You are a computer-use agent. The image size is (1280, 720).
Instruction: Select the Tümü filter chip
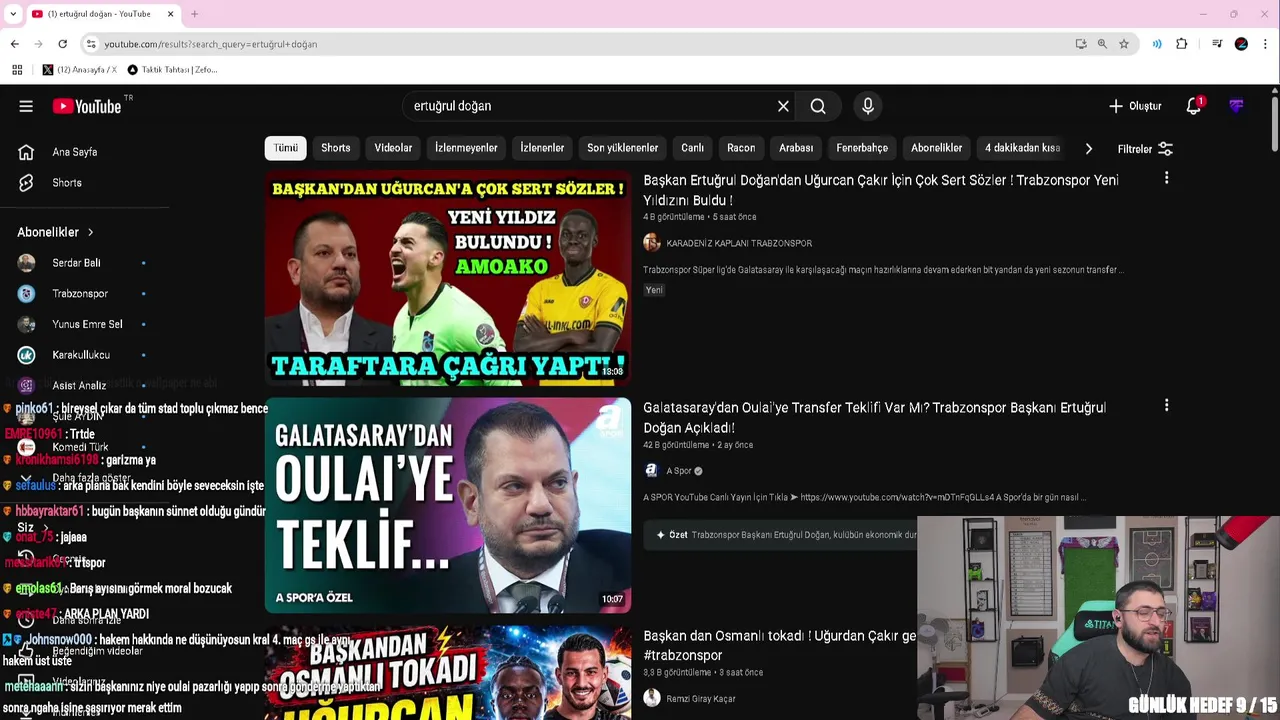286,148
